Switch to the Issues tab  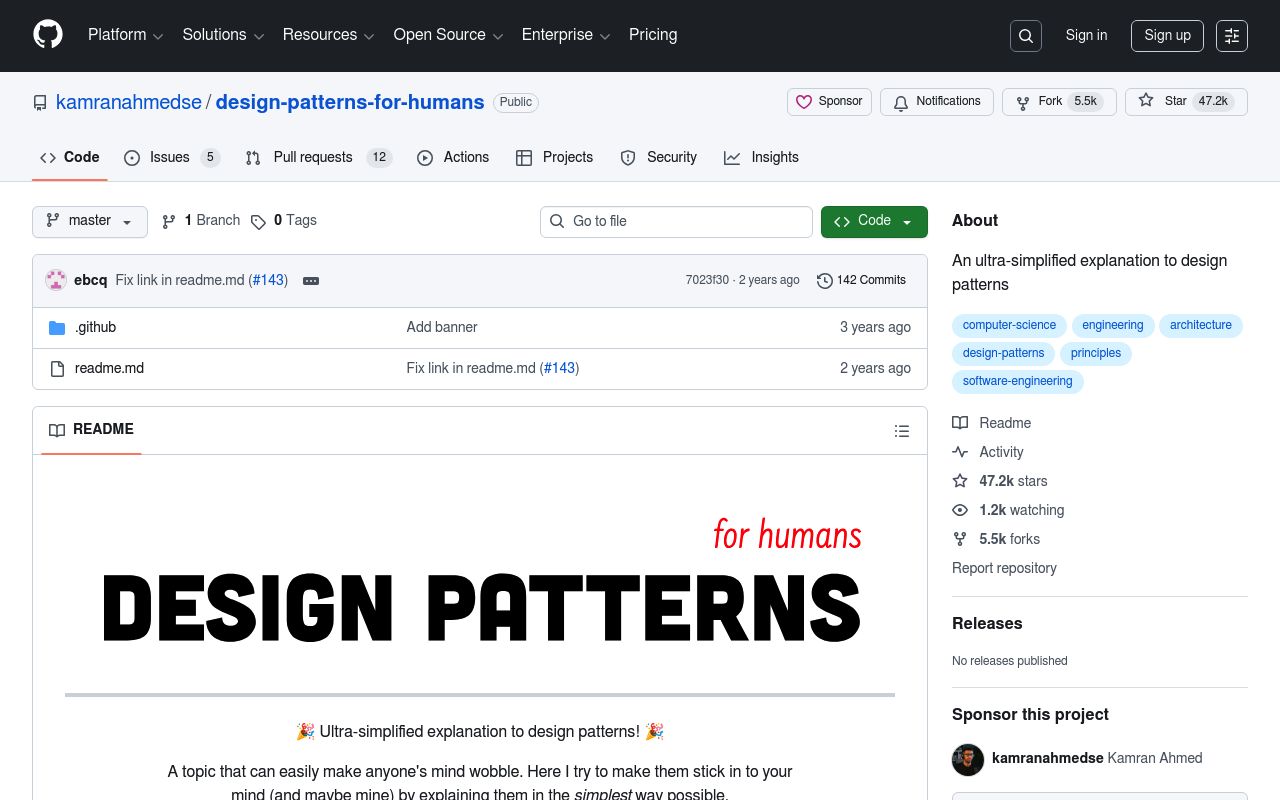[x=169, y=157]
